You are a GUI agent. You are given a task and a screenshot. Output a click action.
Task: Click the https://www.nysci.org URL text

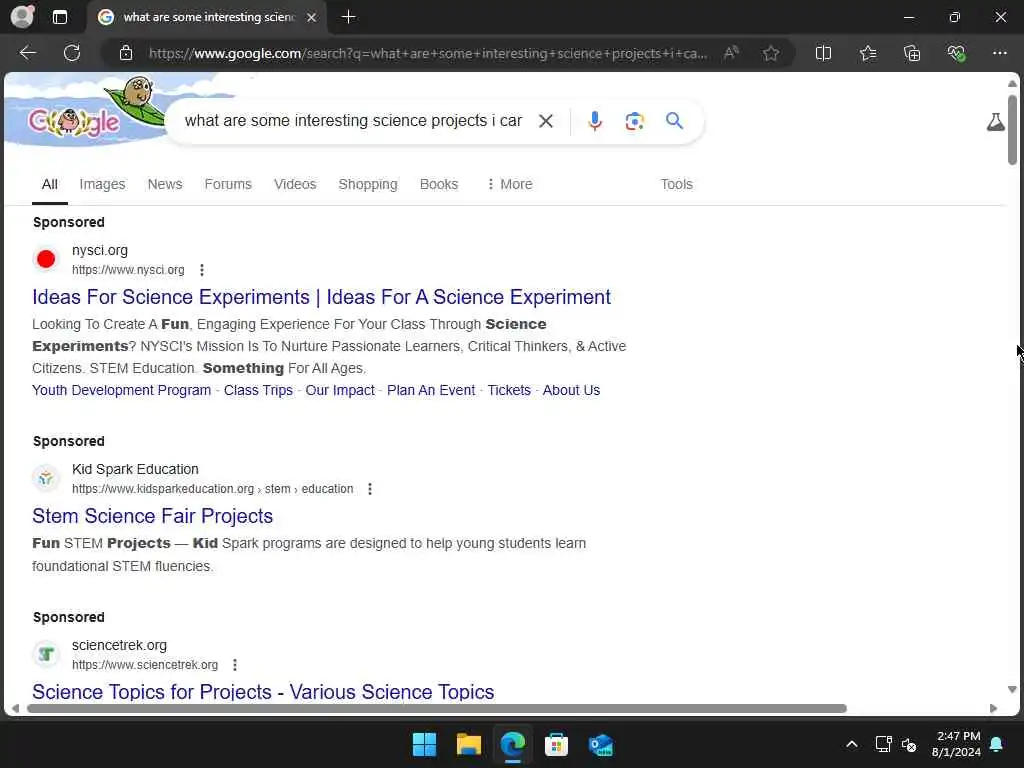coord(128,270)
